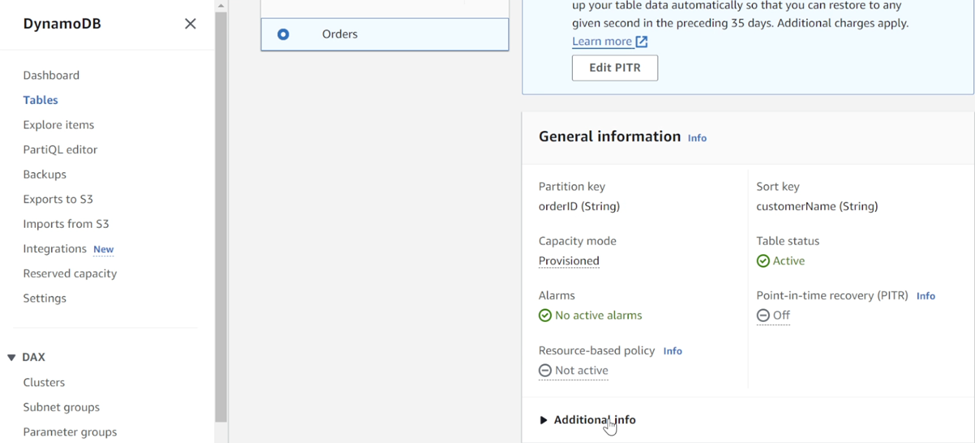The width and height of the screenshot is (975, 443).
Task: Click the external link icon after Learn more
Action: click(641, 42)
